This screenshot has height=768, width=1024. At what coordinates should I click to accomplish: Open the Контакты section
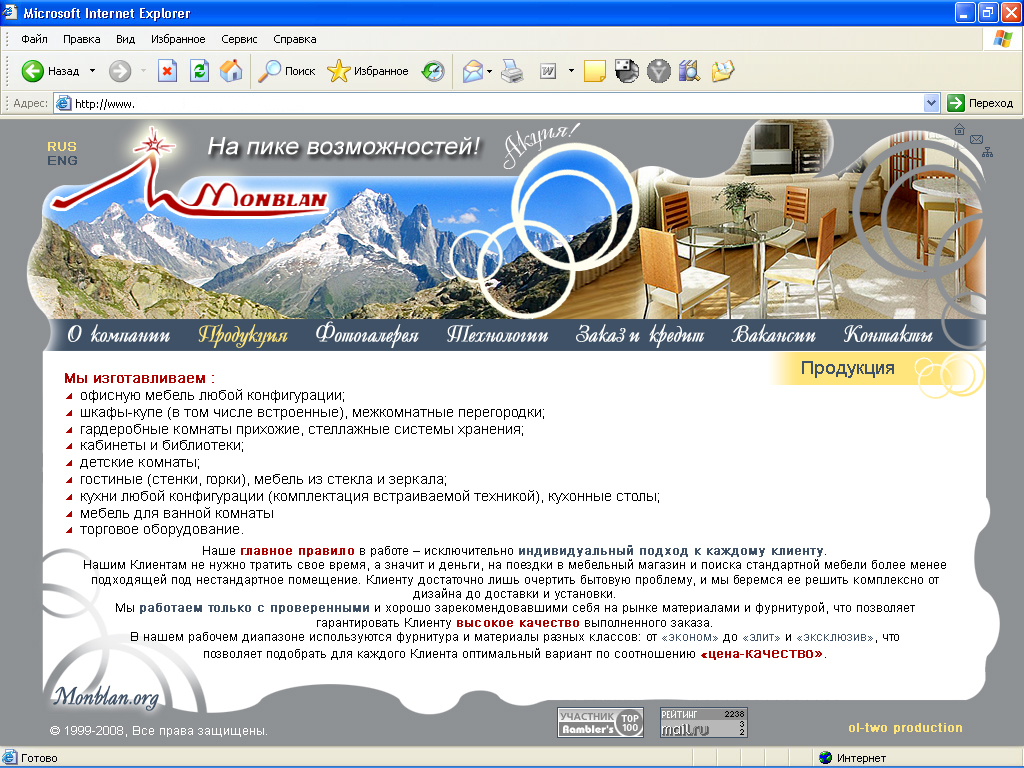888,334
